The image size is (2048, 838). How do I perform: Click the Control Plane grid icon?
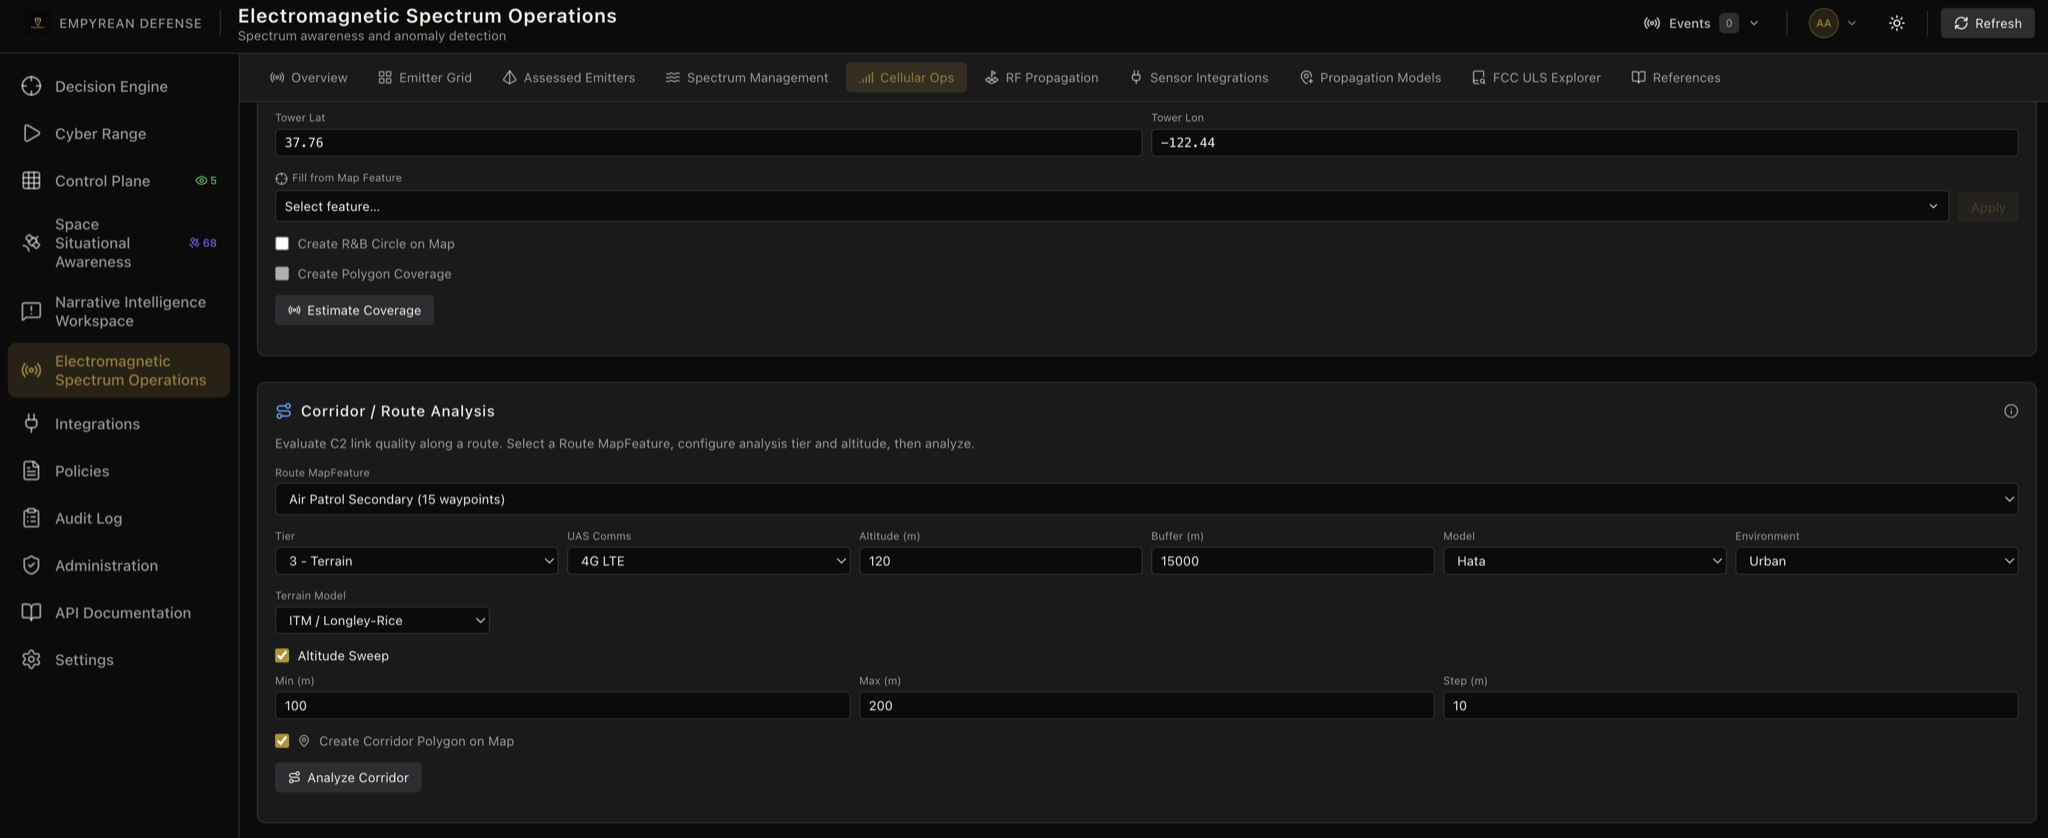pos(31,180)
